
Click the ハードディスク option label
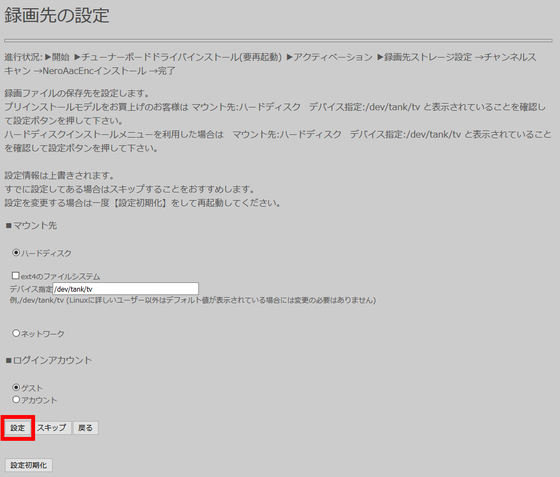(x=46, y=253)
